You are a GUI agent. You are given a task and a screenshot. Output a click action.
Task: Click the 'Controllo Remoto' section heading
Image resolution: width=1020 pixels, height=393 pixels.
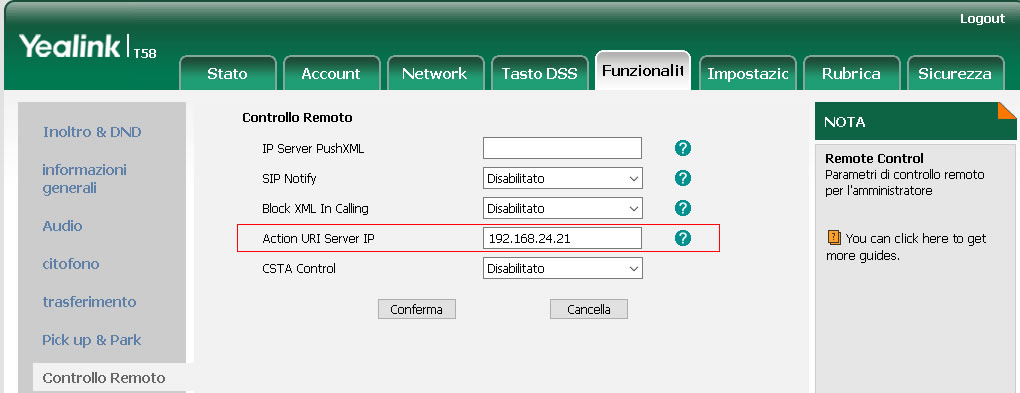pyautogui.click(x=297, y=118)
